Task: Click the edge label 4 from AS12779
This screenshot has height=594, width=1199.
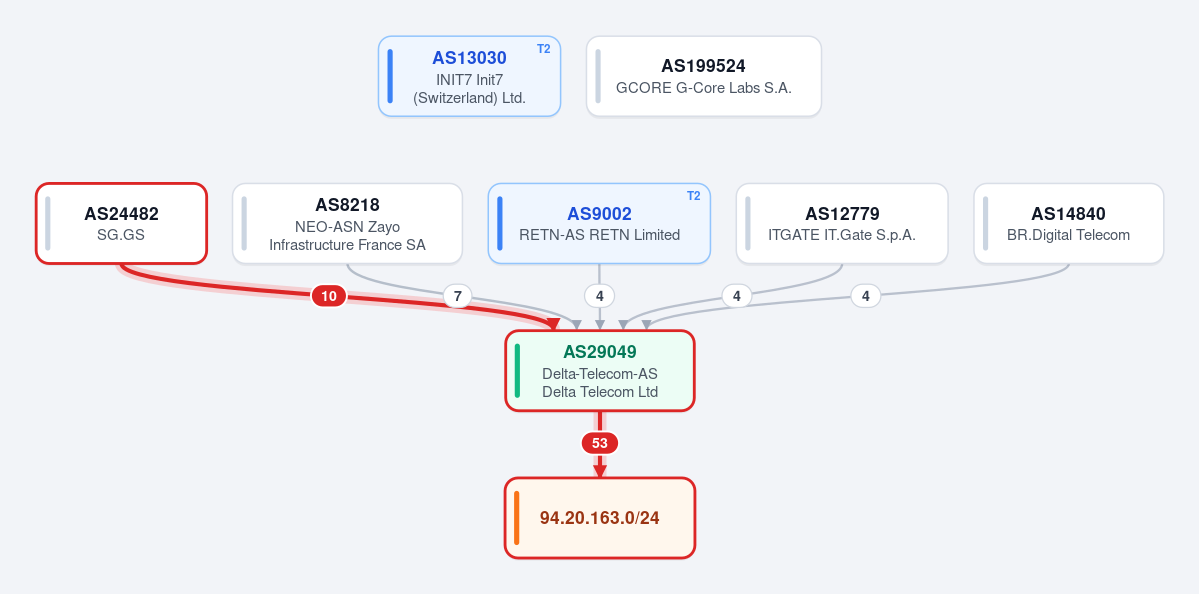Action: coord(736,295)
